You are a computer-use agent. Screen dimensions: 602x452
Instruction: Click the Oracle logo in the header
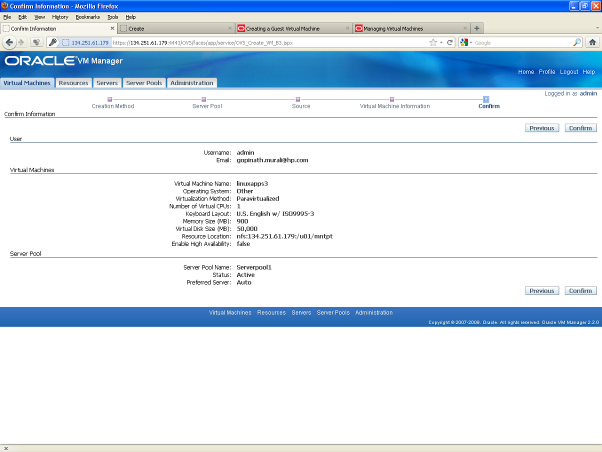point(40,61)
